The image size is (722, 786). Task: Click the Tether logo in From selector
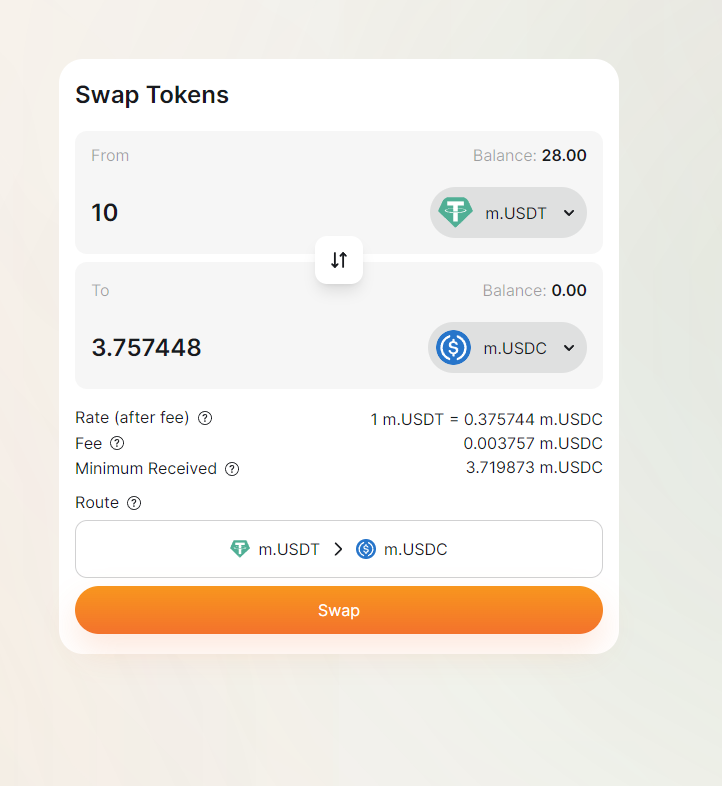[x=456, y=212]
